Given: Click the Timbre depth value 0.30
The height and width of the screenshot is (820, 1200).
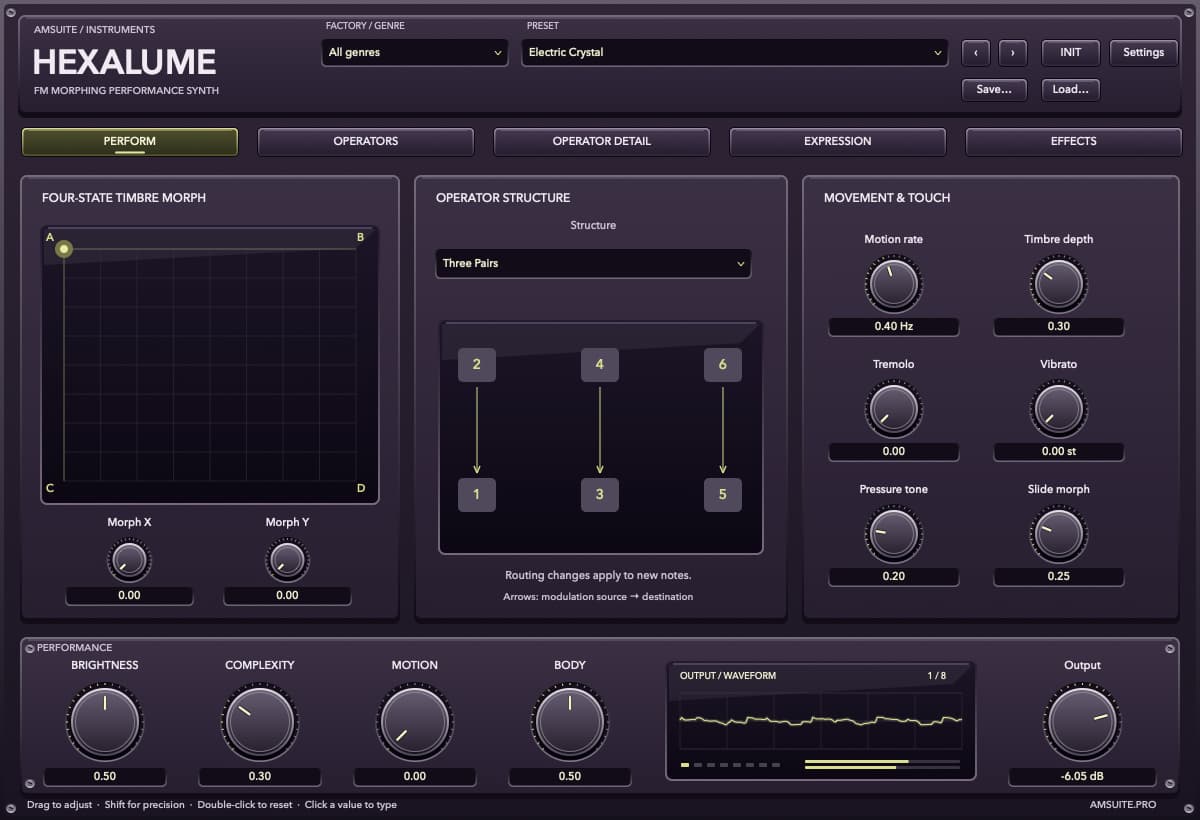Looking at the screenshot, I should (x=1059, y=326).
